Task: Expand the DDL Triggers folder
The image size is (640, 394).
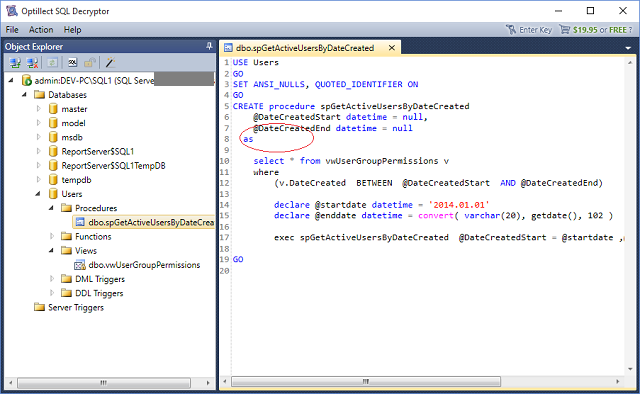Action: click(52, 293)
